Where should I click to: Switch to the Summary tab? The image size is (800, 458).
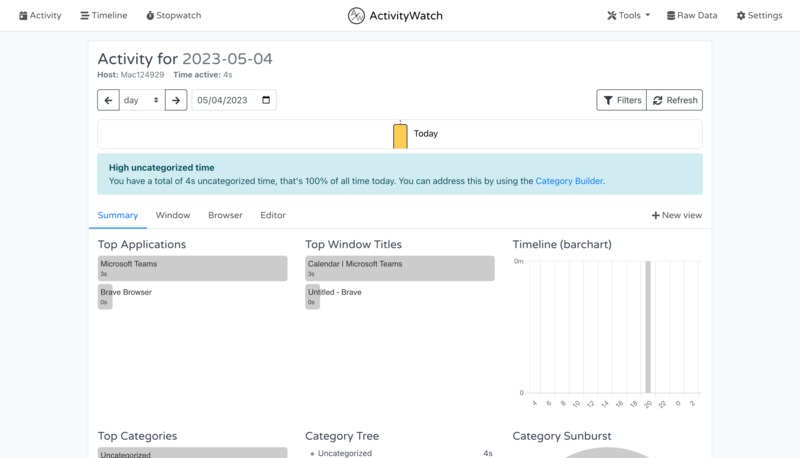pyautogui.click(x=118, y=215)
